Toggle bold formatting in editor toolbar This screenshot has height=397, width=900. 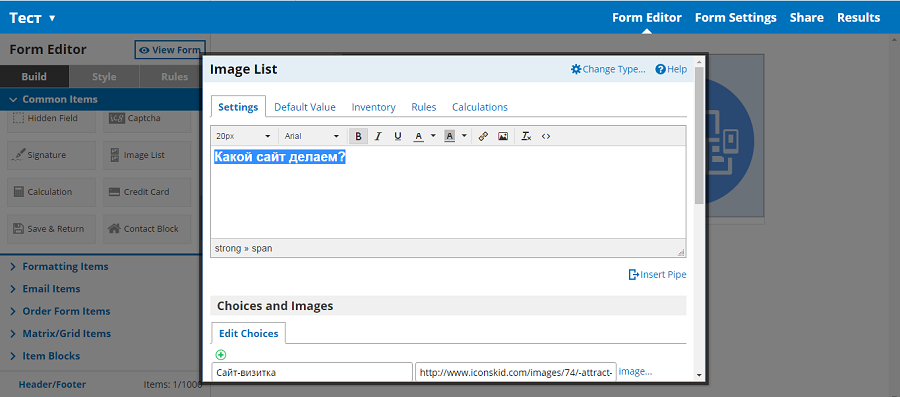(x=359, y=136)
